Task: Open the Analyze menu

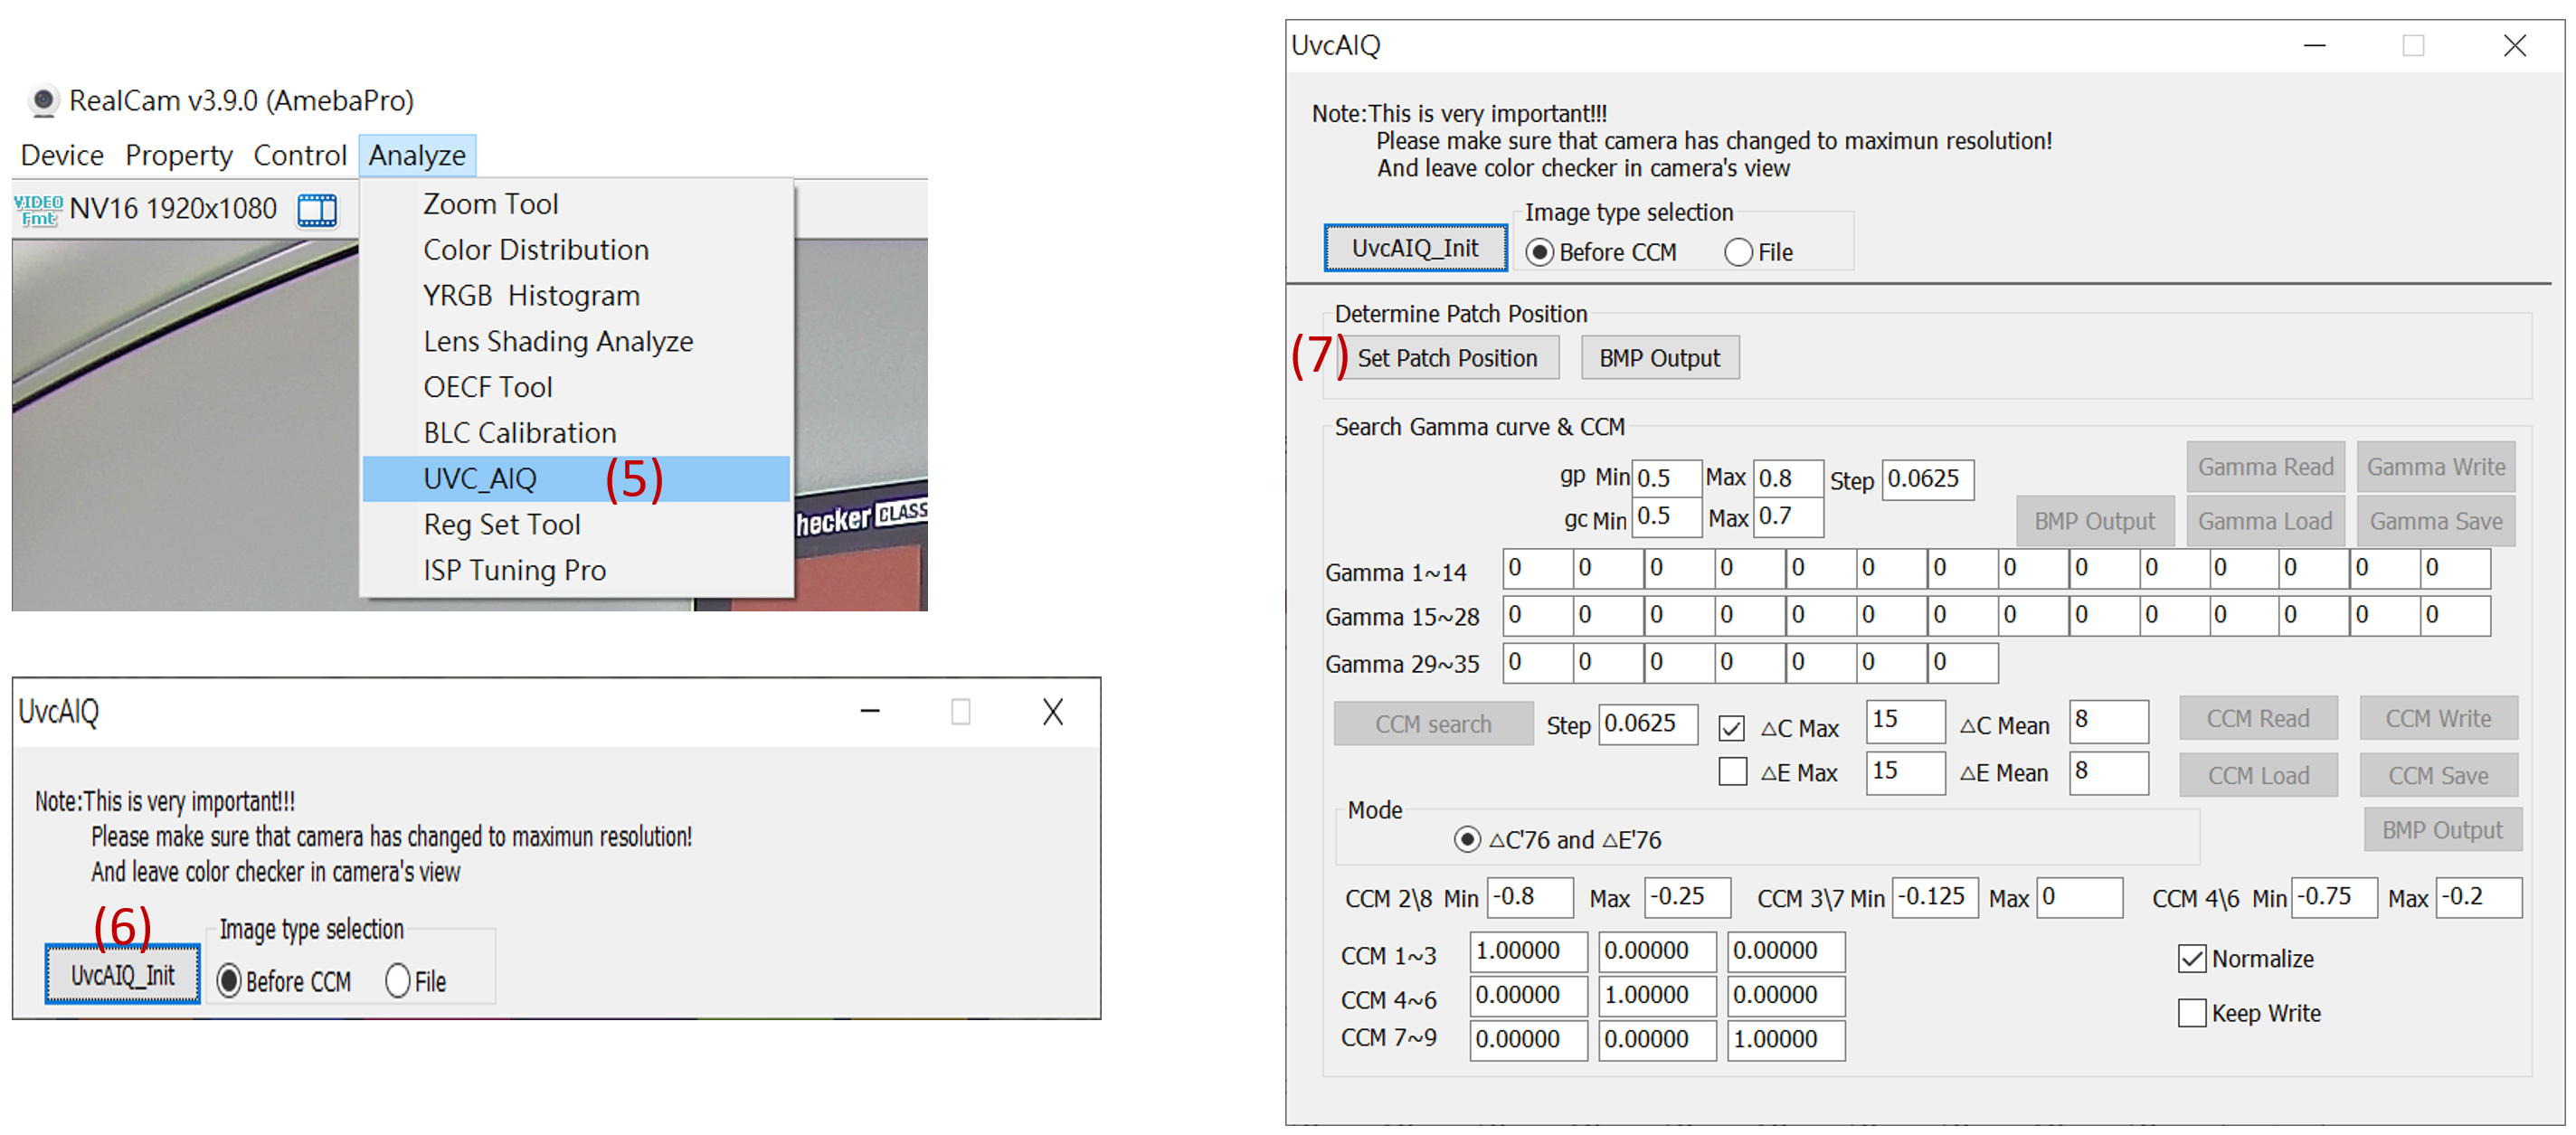Action: [417, 156]
